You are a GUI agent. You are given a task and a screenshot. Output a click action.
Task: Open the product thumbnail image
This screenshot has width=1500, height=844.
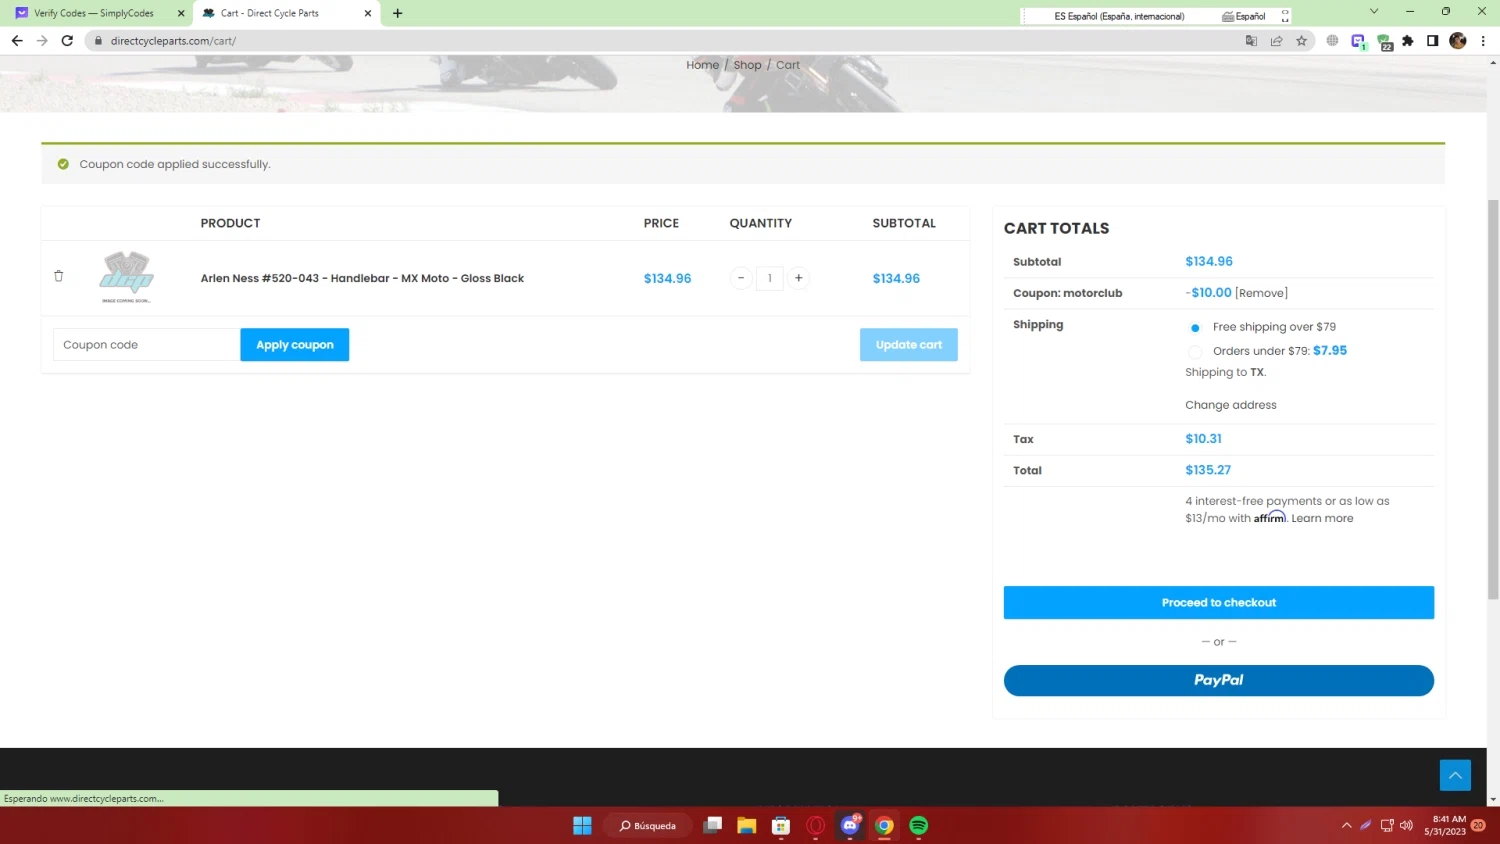click(x=126, y=277)
